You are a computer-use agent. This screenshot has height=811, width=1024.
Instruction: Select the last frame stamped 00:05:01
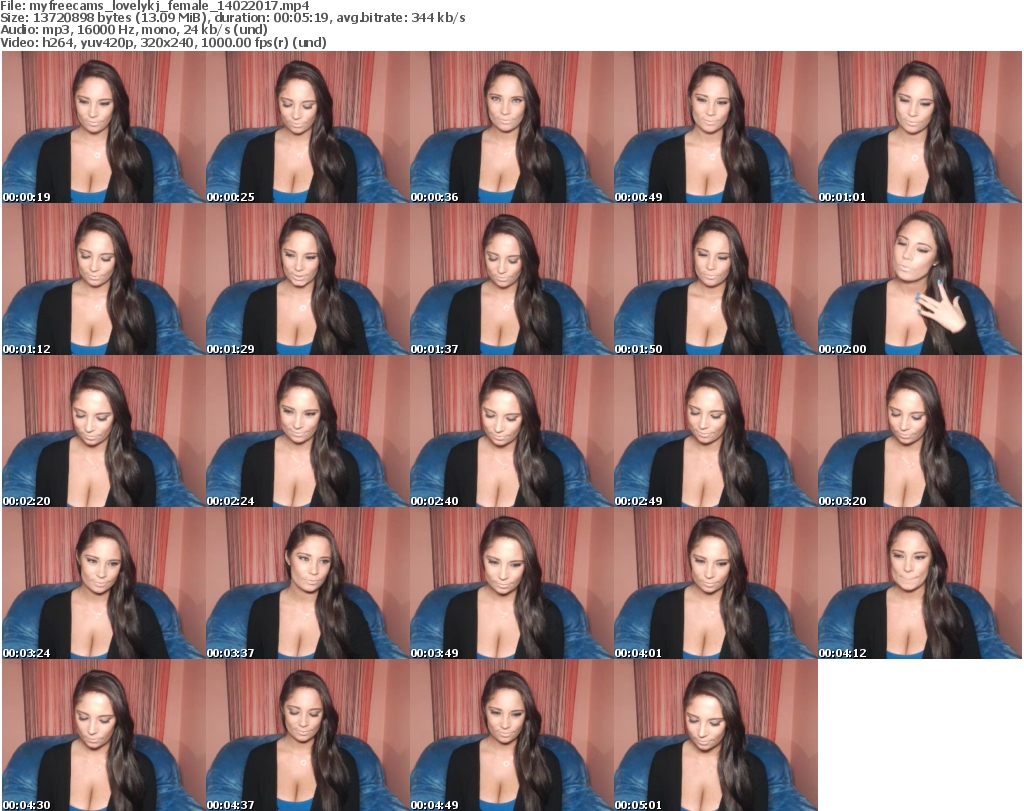click(x=715, y=735)
